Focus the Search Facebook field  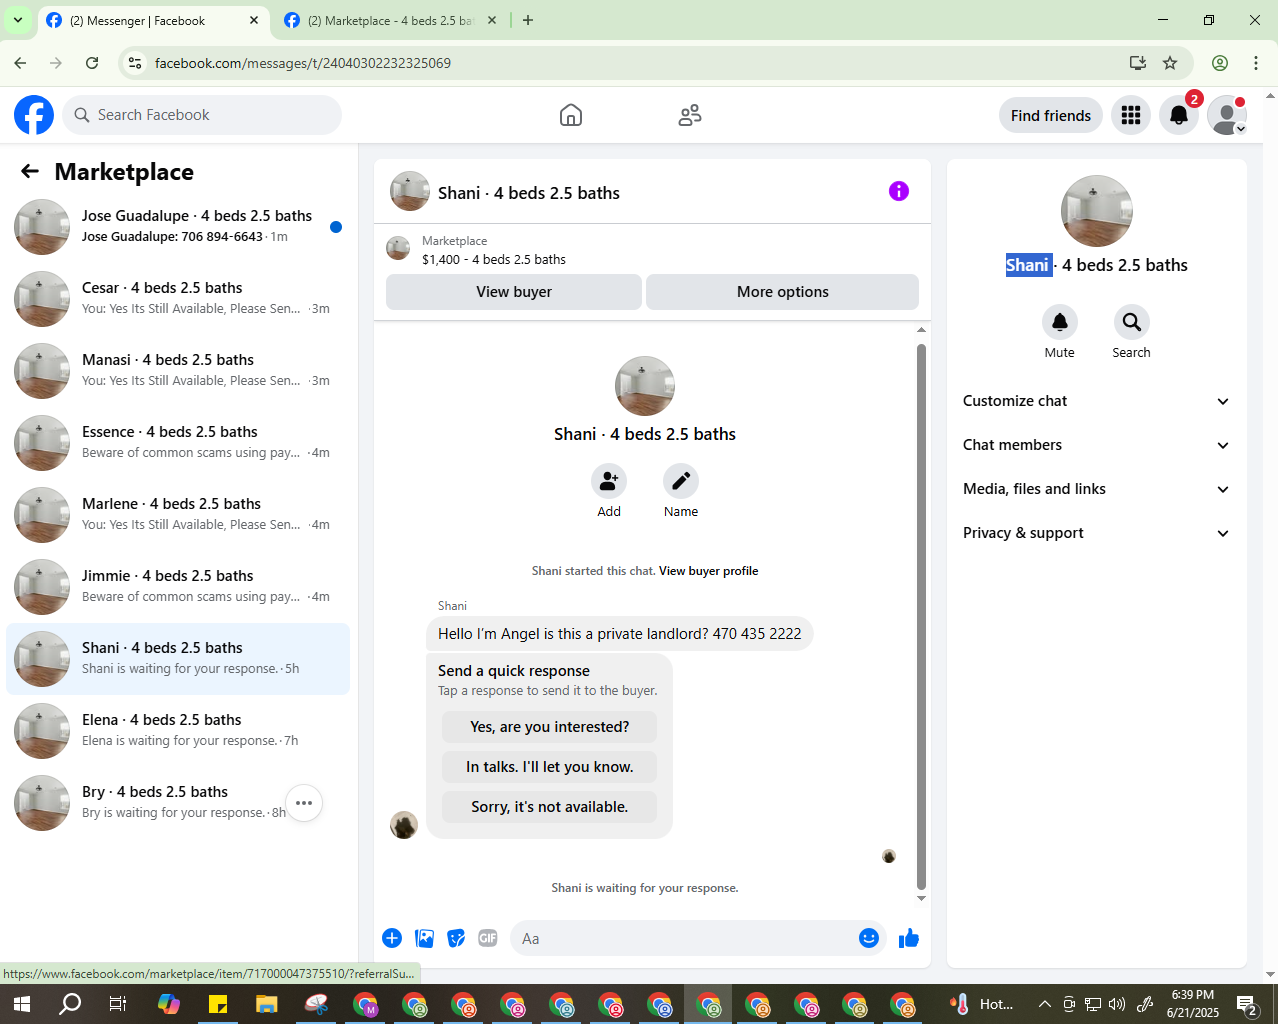pyautogui.click(x=202, y=115)
